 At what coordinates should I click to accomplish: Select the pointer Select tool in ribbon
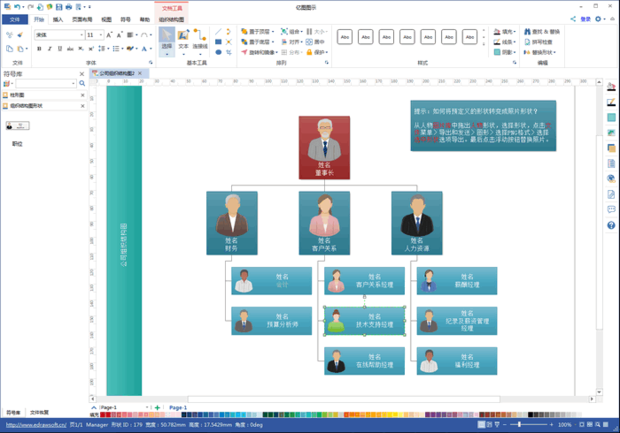(167, 41)
